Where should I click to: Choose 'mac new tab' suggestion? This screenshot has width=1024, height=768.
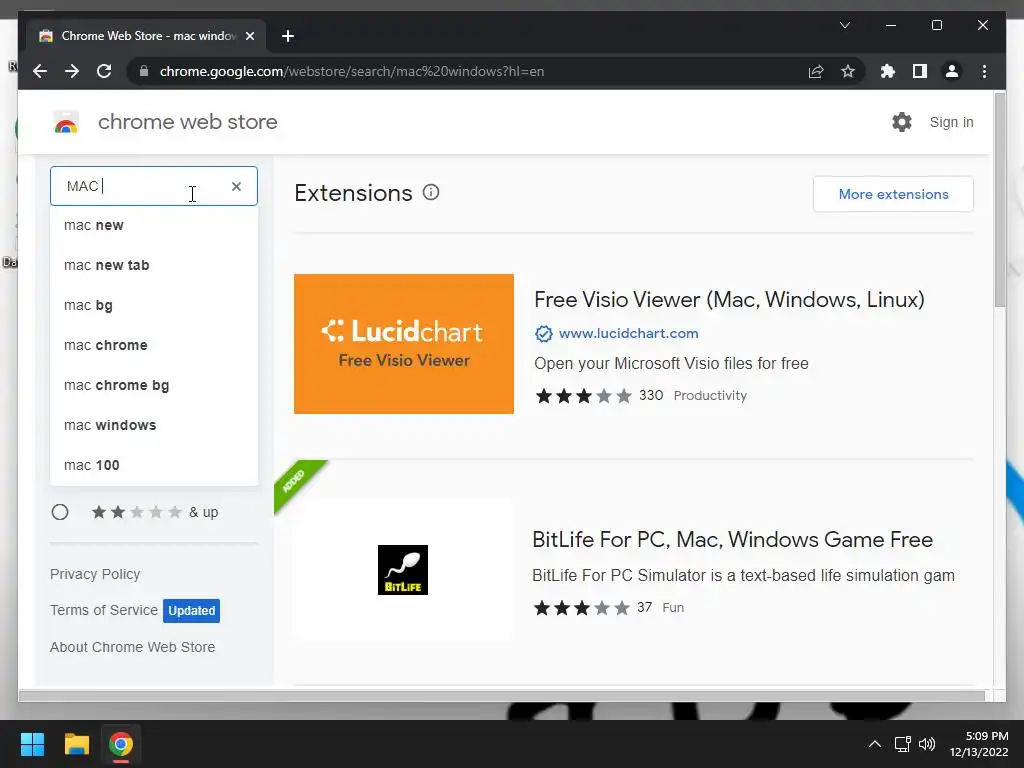tap(154, 265)
